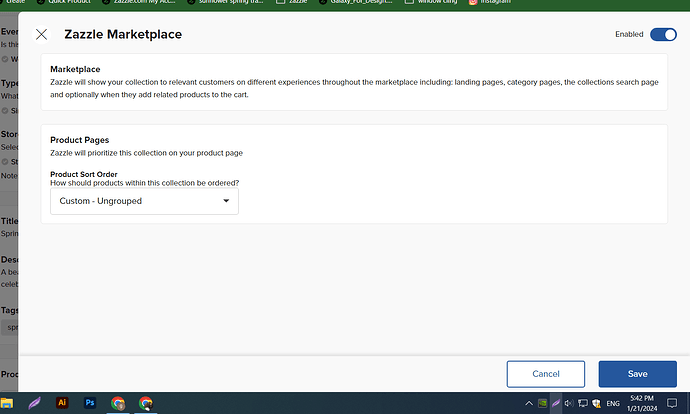Click the feather icon in system tray
This screenshot has height=414, width=690.
[556, 403]
